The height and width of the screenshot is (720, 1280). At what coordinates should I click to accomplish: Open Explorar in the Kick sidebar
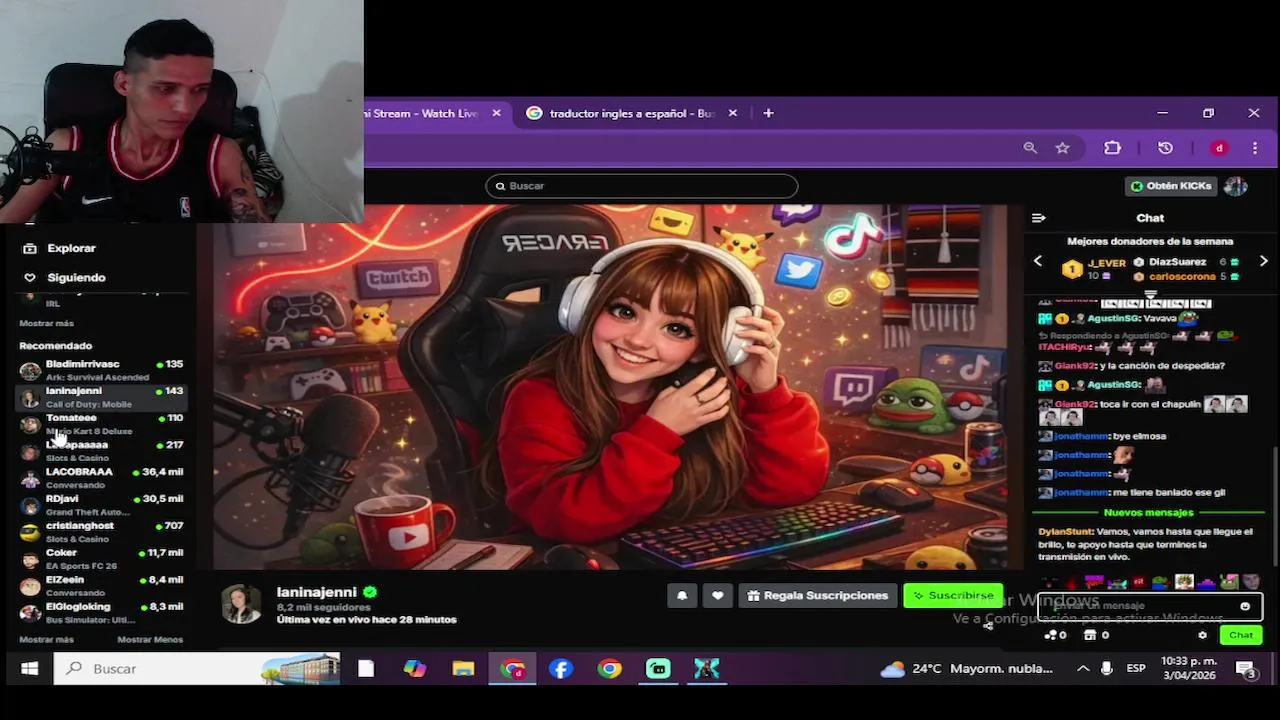pos(60,248)
